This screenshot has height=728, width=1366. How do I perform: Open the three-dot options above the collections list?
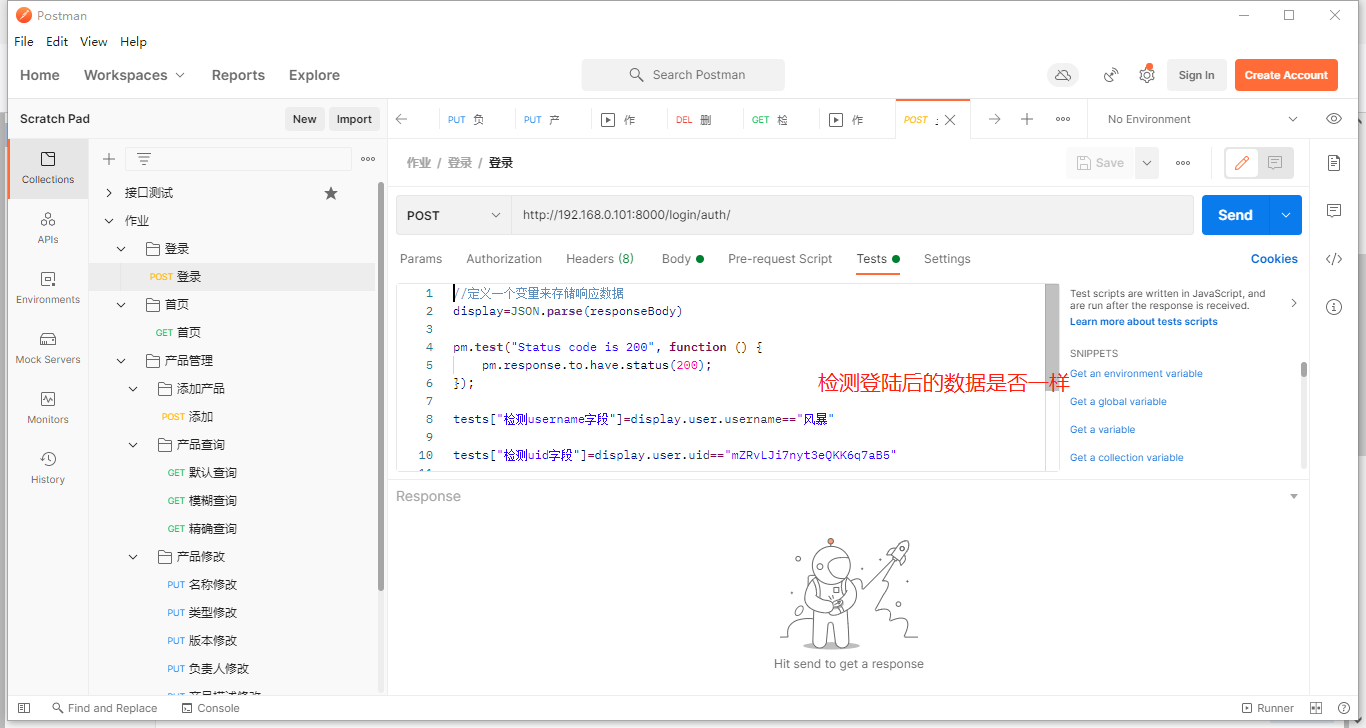click(x=368, y=159)
